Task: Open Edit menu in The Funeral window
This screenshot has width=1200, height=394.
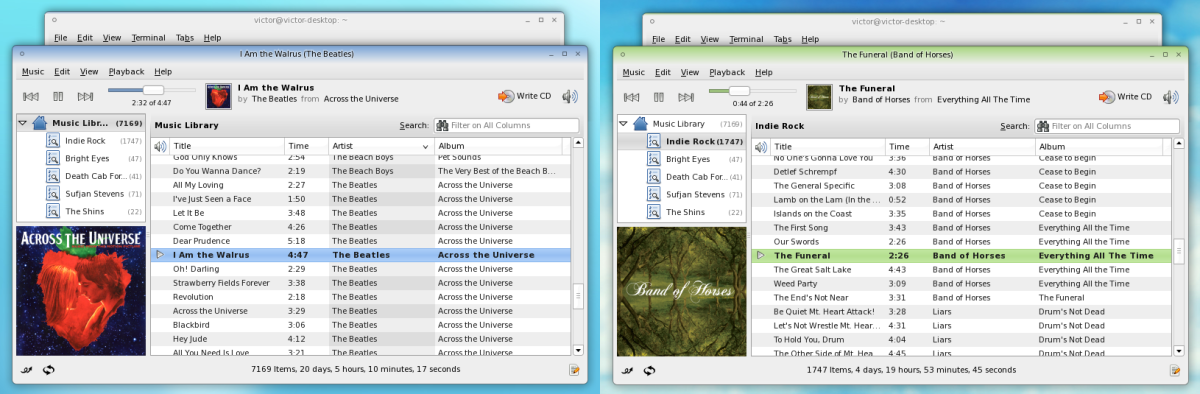Action: coord(662,71)
